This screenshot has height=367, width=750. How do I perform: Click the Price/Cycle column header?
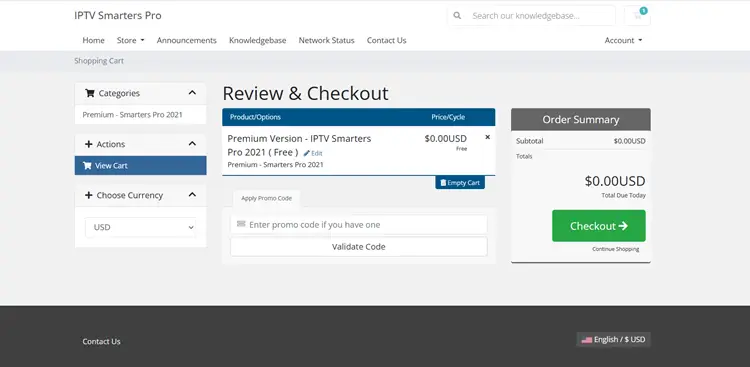tap(448, 117)
